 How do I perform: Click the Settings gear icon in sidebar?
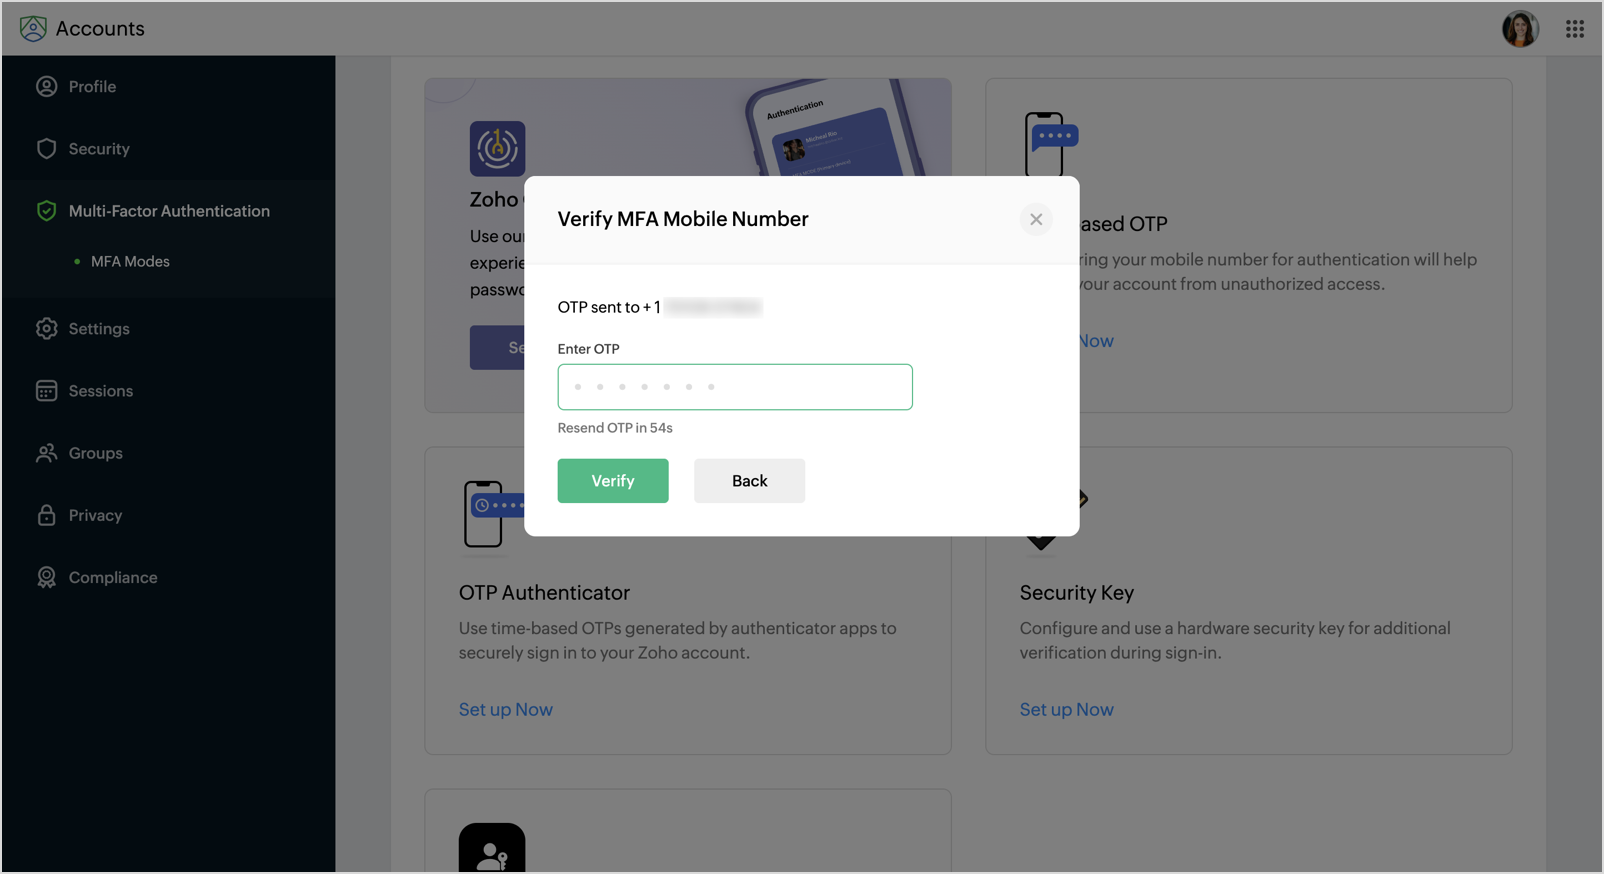pos(46,329)
